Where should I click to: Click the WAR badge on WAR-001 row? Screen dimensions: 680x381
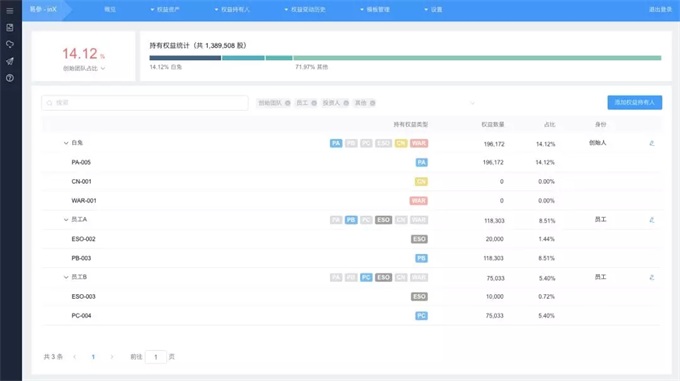pyautogui.click(x=418, y=201)
